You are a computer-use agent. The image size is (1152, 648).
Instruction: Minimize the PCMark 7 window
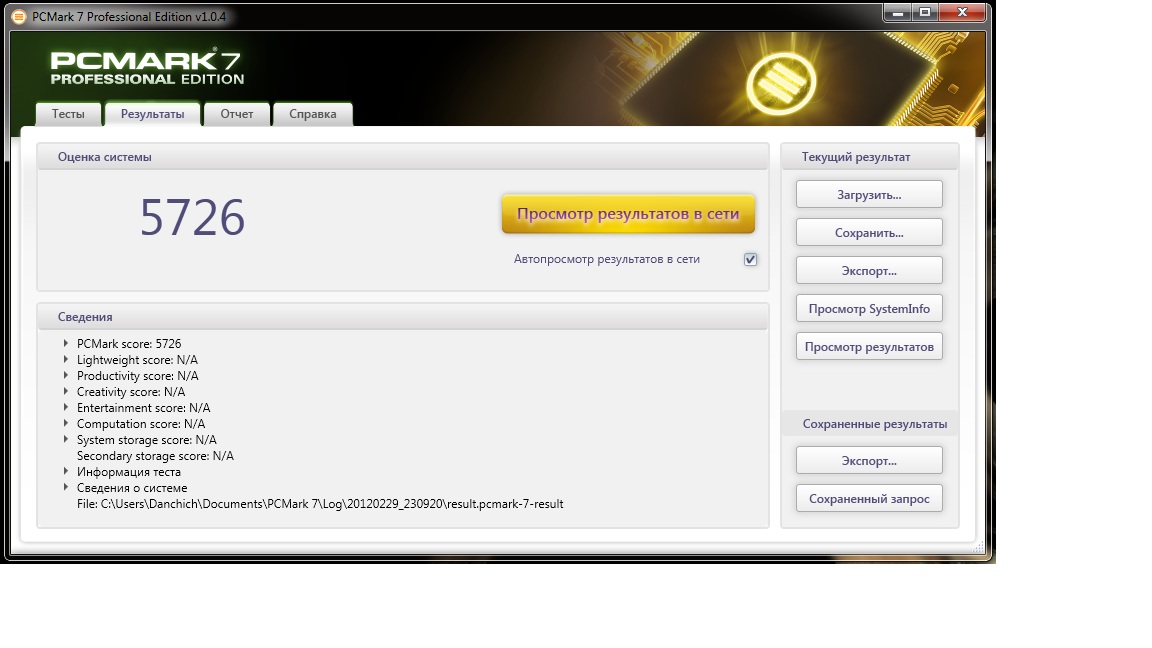tap(898, 12)
